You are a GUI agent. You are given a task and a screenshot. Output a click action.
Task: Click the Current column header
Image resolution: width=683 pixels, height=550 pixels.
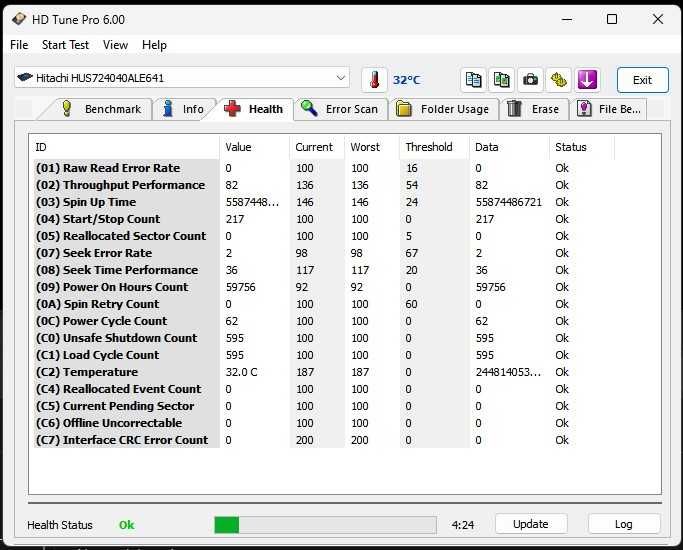(x=318, y=147)
